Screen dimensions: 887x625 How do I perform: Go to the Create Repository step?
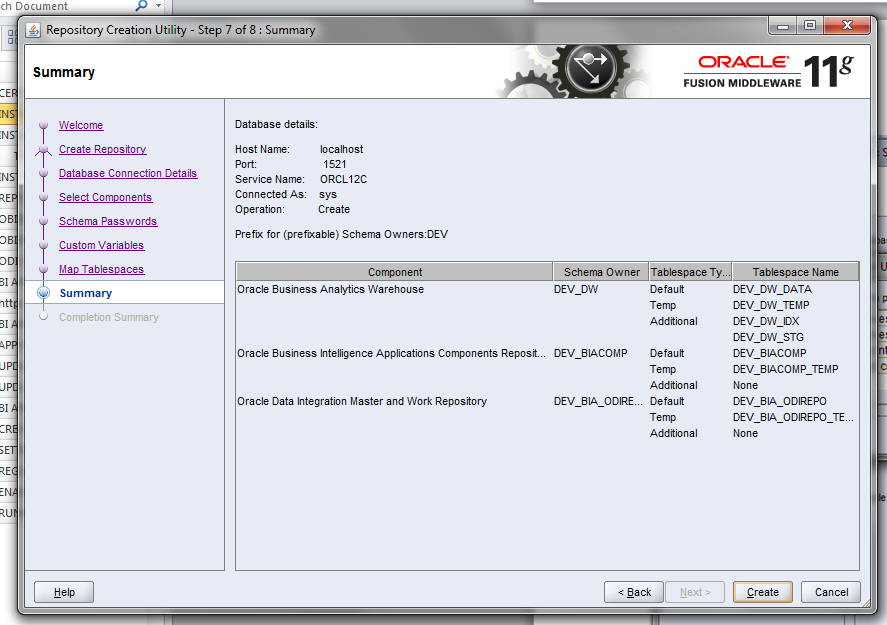[x=102, y=149]
